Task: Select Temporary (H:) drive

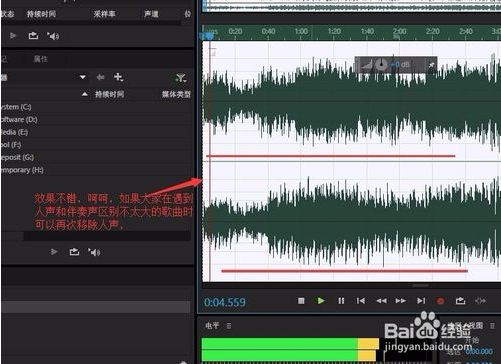Action: pos(22,170)
